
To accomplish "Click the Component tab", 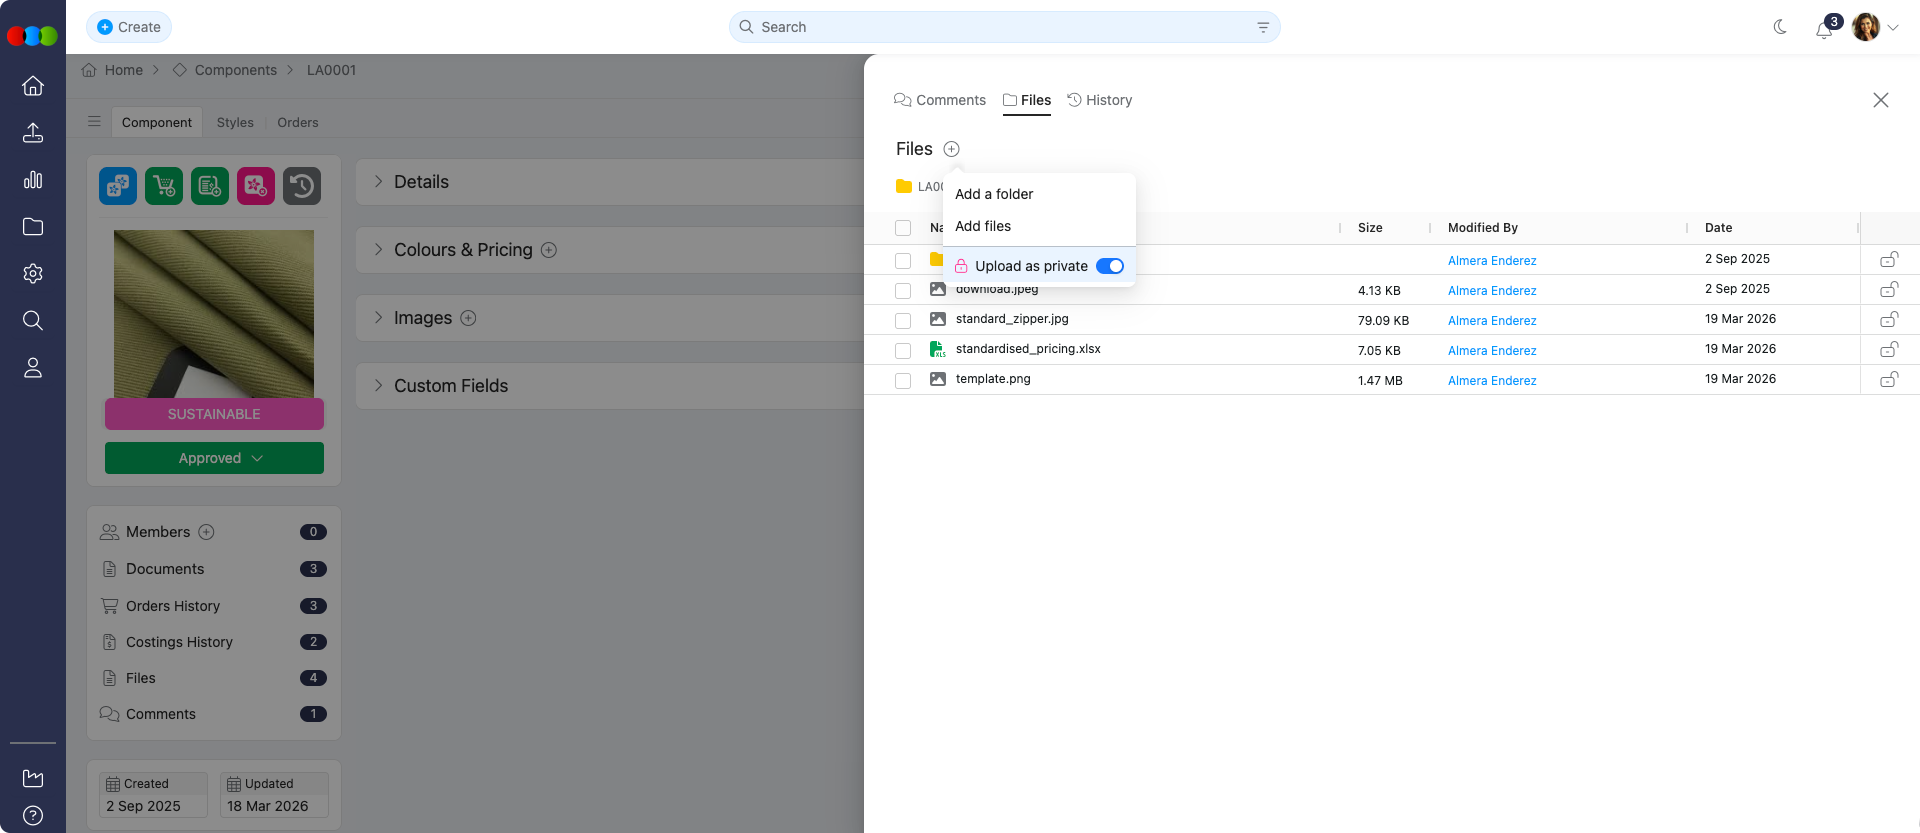I will (157, 122).
